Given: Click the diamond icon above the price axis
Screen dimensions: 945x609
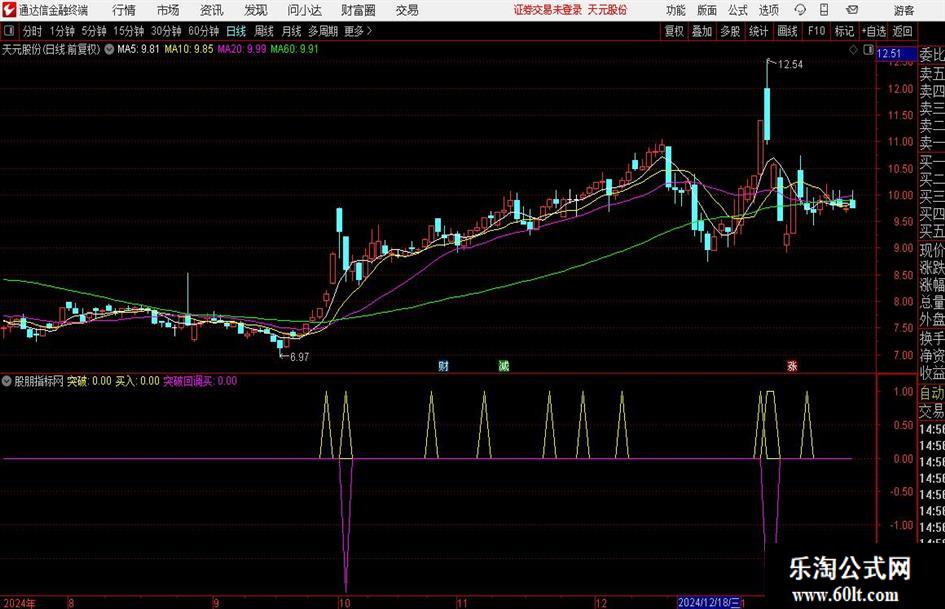Looking at the screenshot, I should pos(853,50).
